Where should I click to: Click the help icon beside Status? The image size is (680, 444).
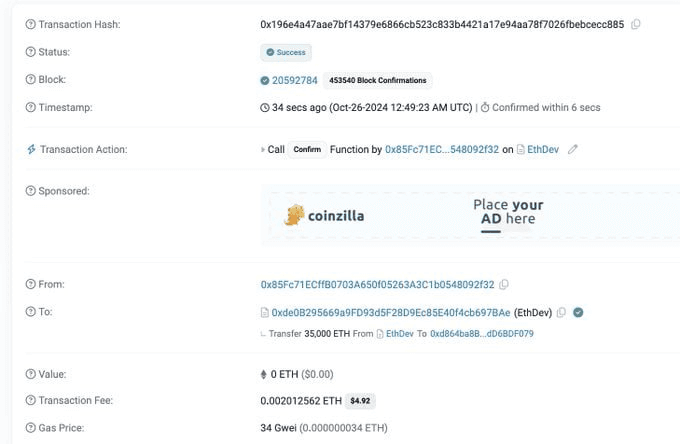tap(30, 52)
